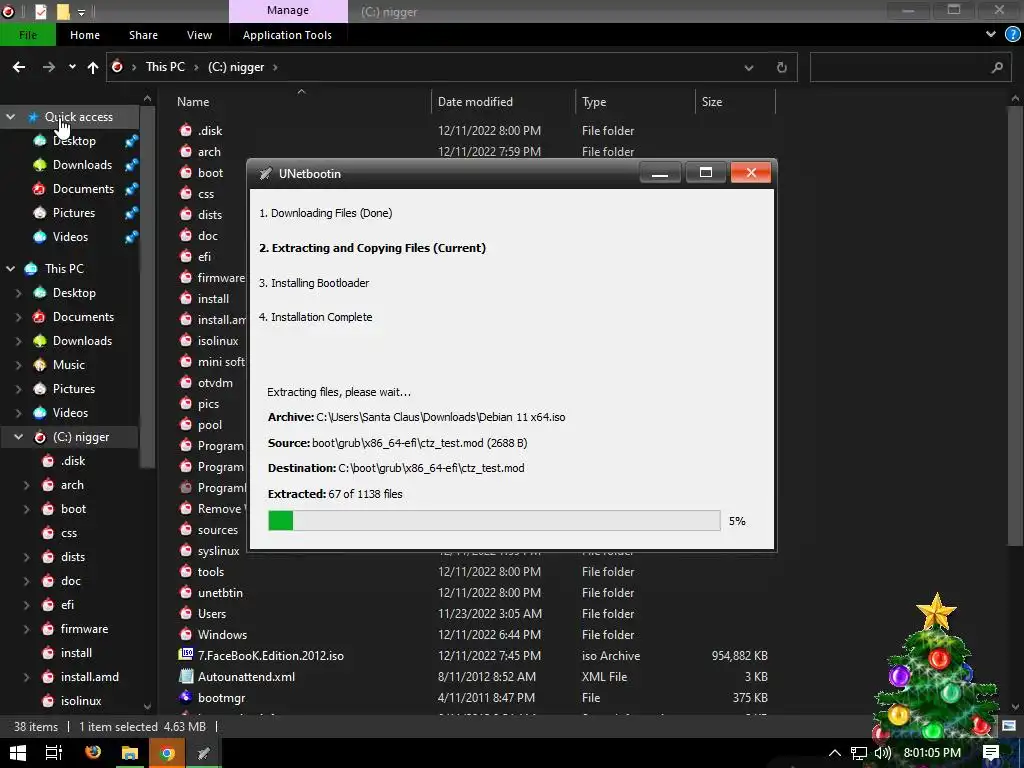
Task: Click the Forward arrow in Explorer
Action: click(x=48, y=67)
